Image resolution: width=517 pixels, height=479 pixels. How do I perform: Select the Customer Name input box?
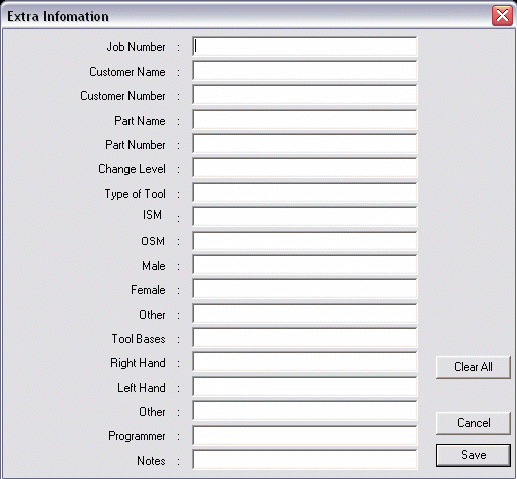coord(305,71)
